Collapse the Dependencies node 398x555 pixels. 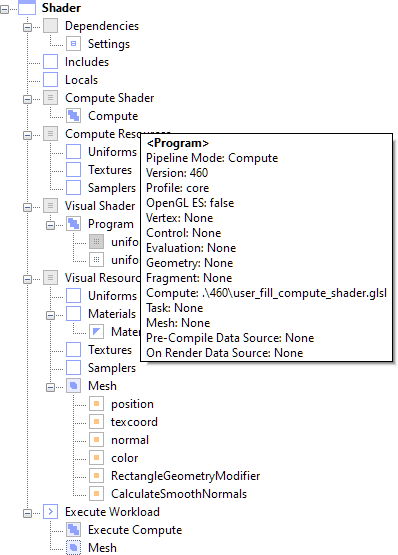point(27,27)
